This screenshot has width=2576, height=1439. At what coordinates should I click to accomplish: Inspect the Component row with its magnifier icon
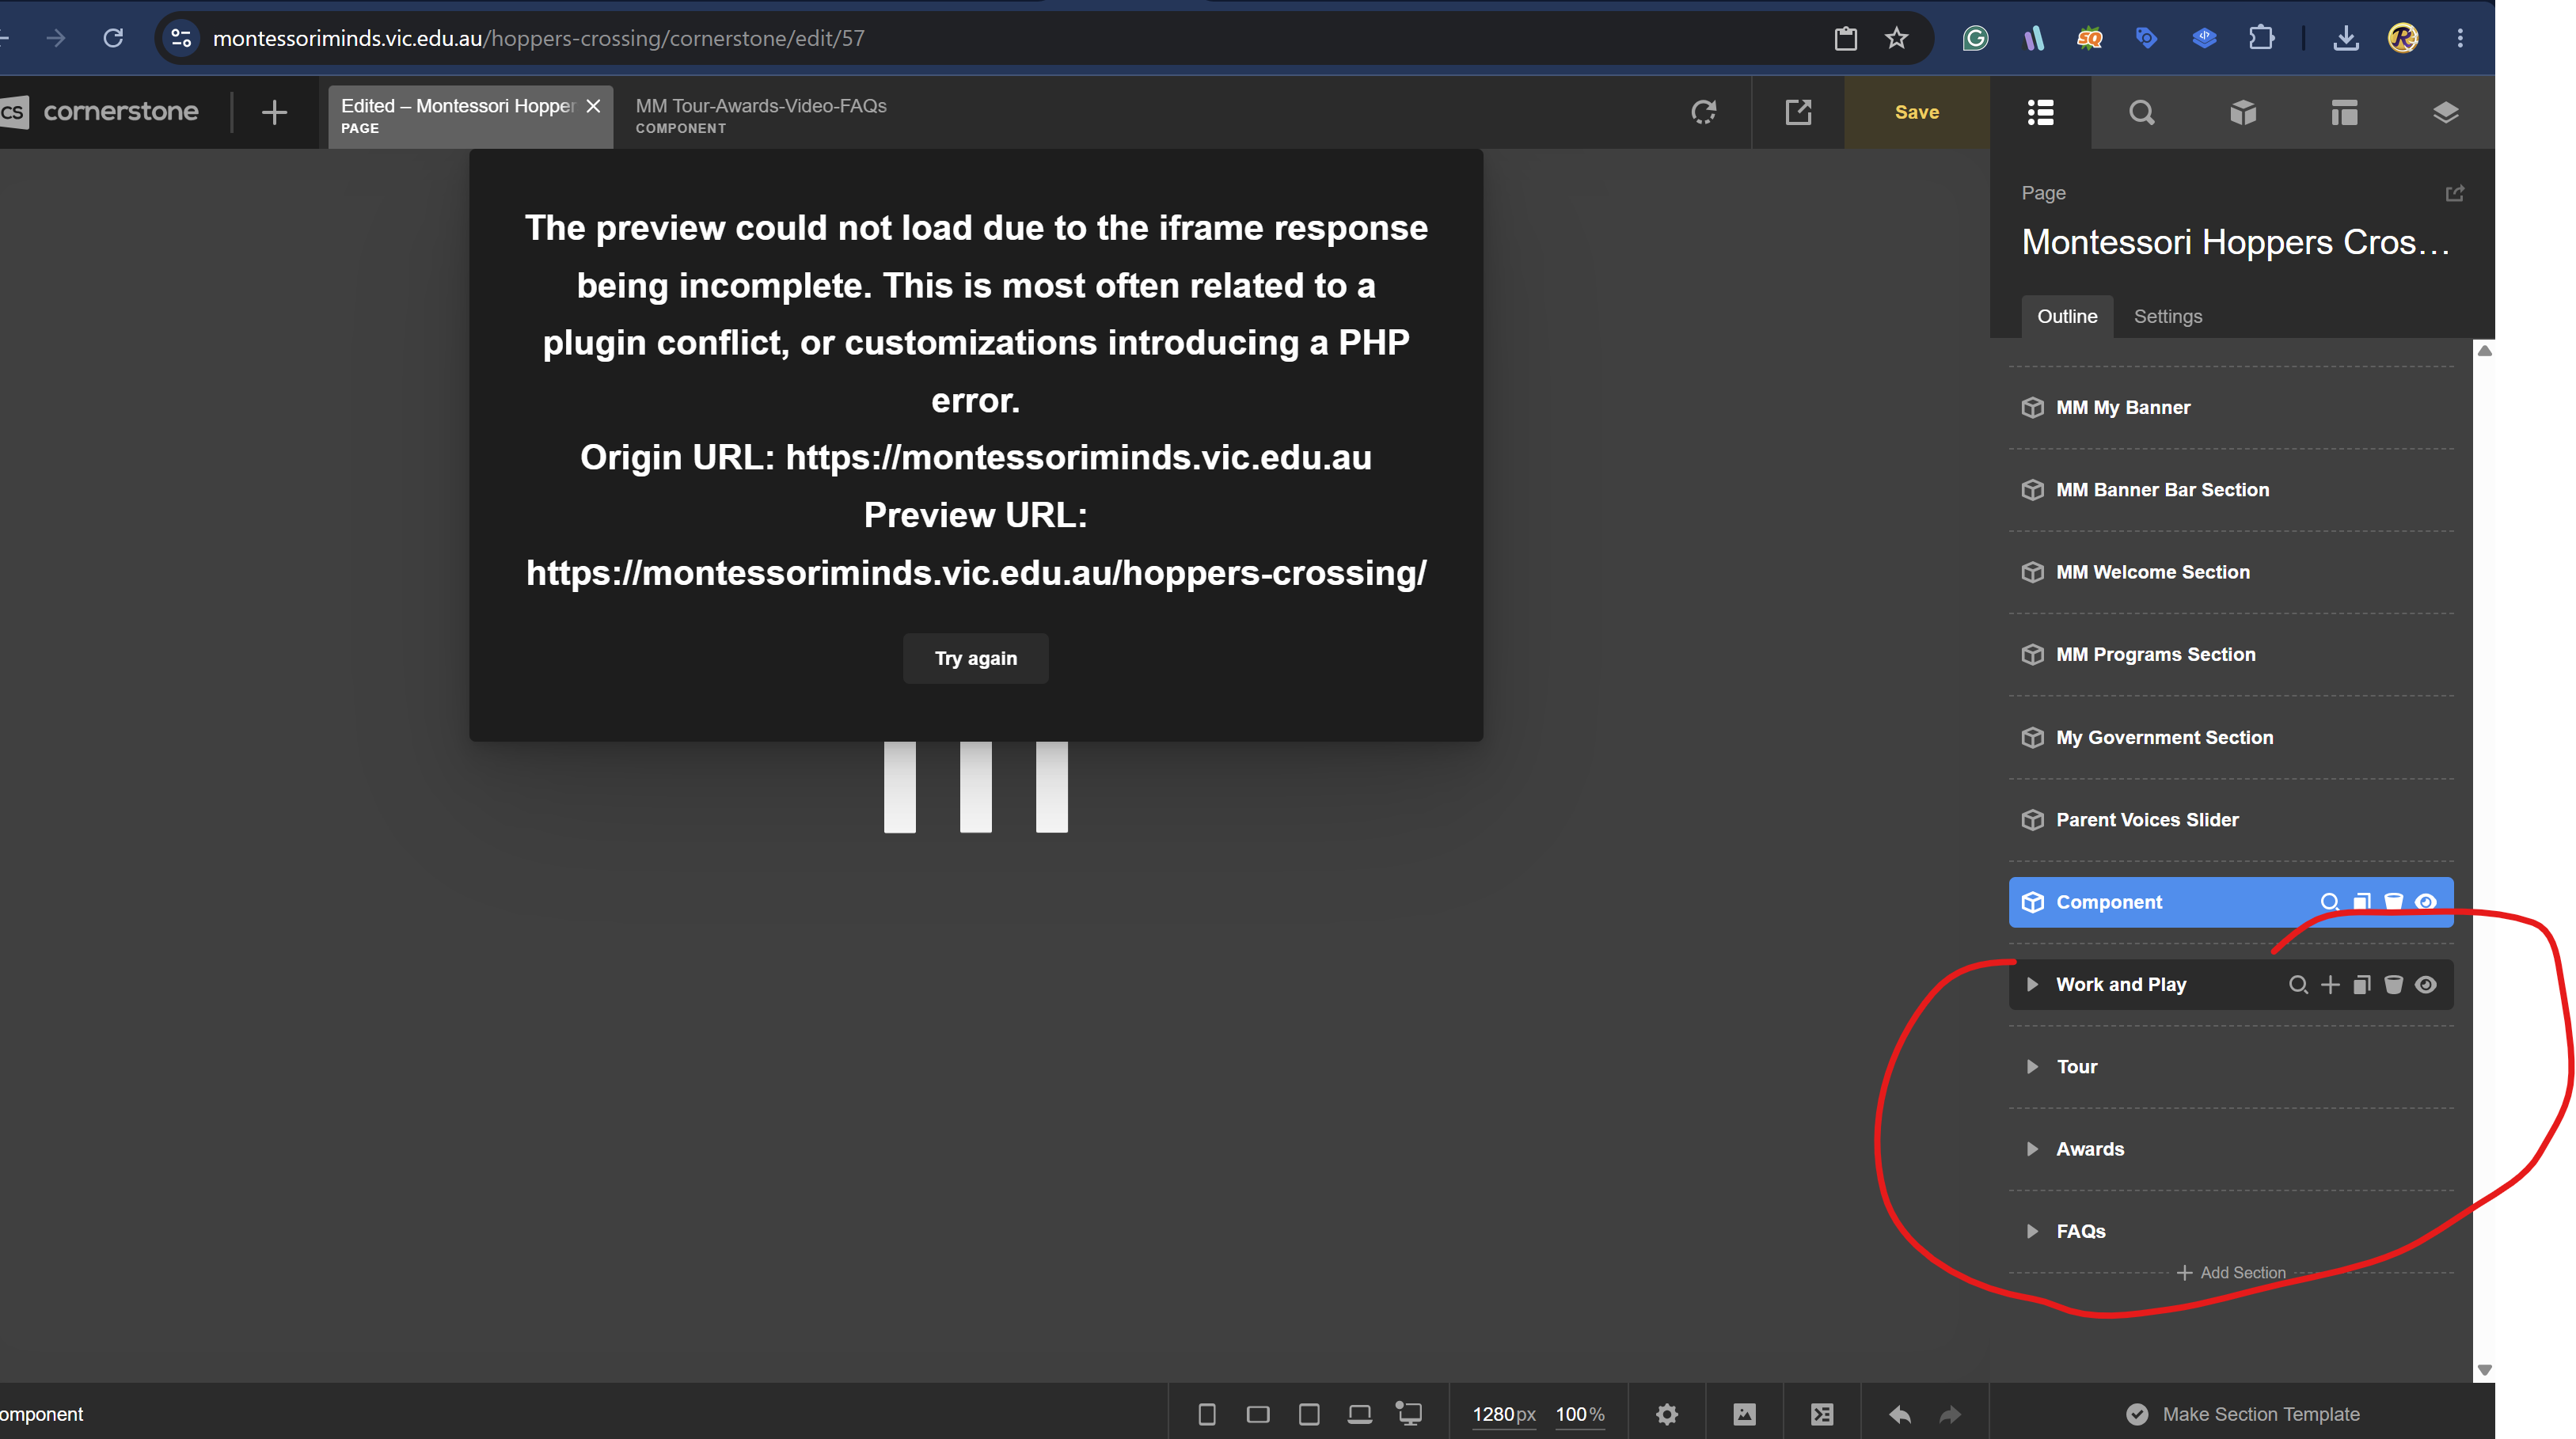coord(2329,902)
